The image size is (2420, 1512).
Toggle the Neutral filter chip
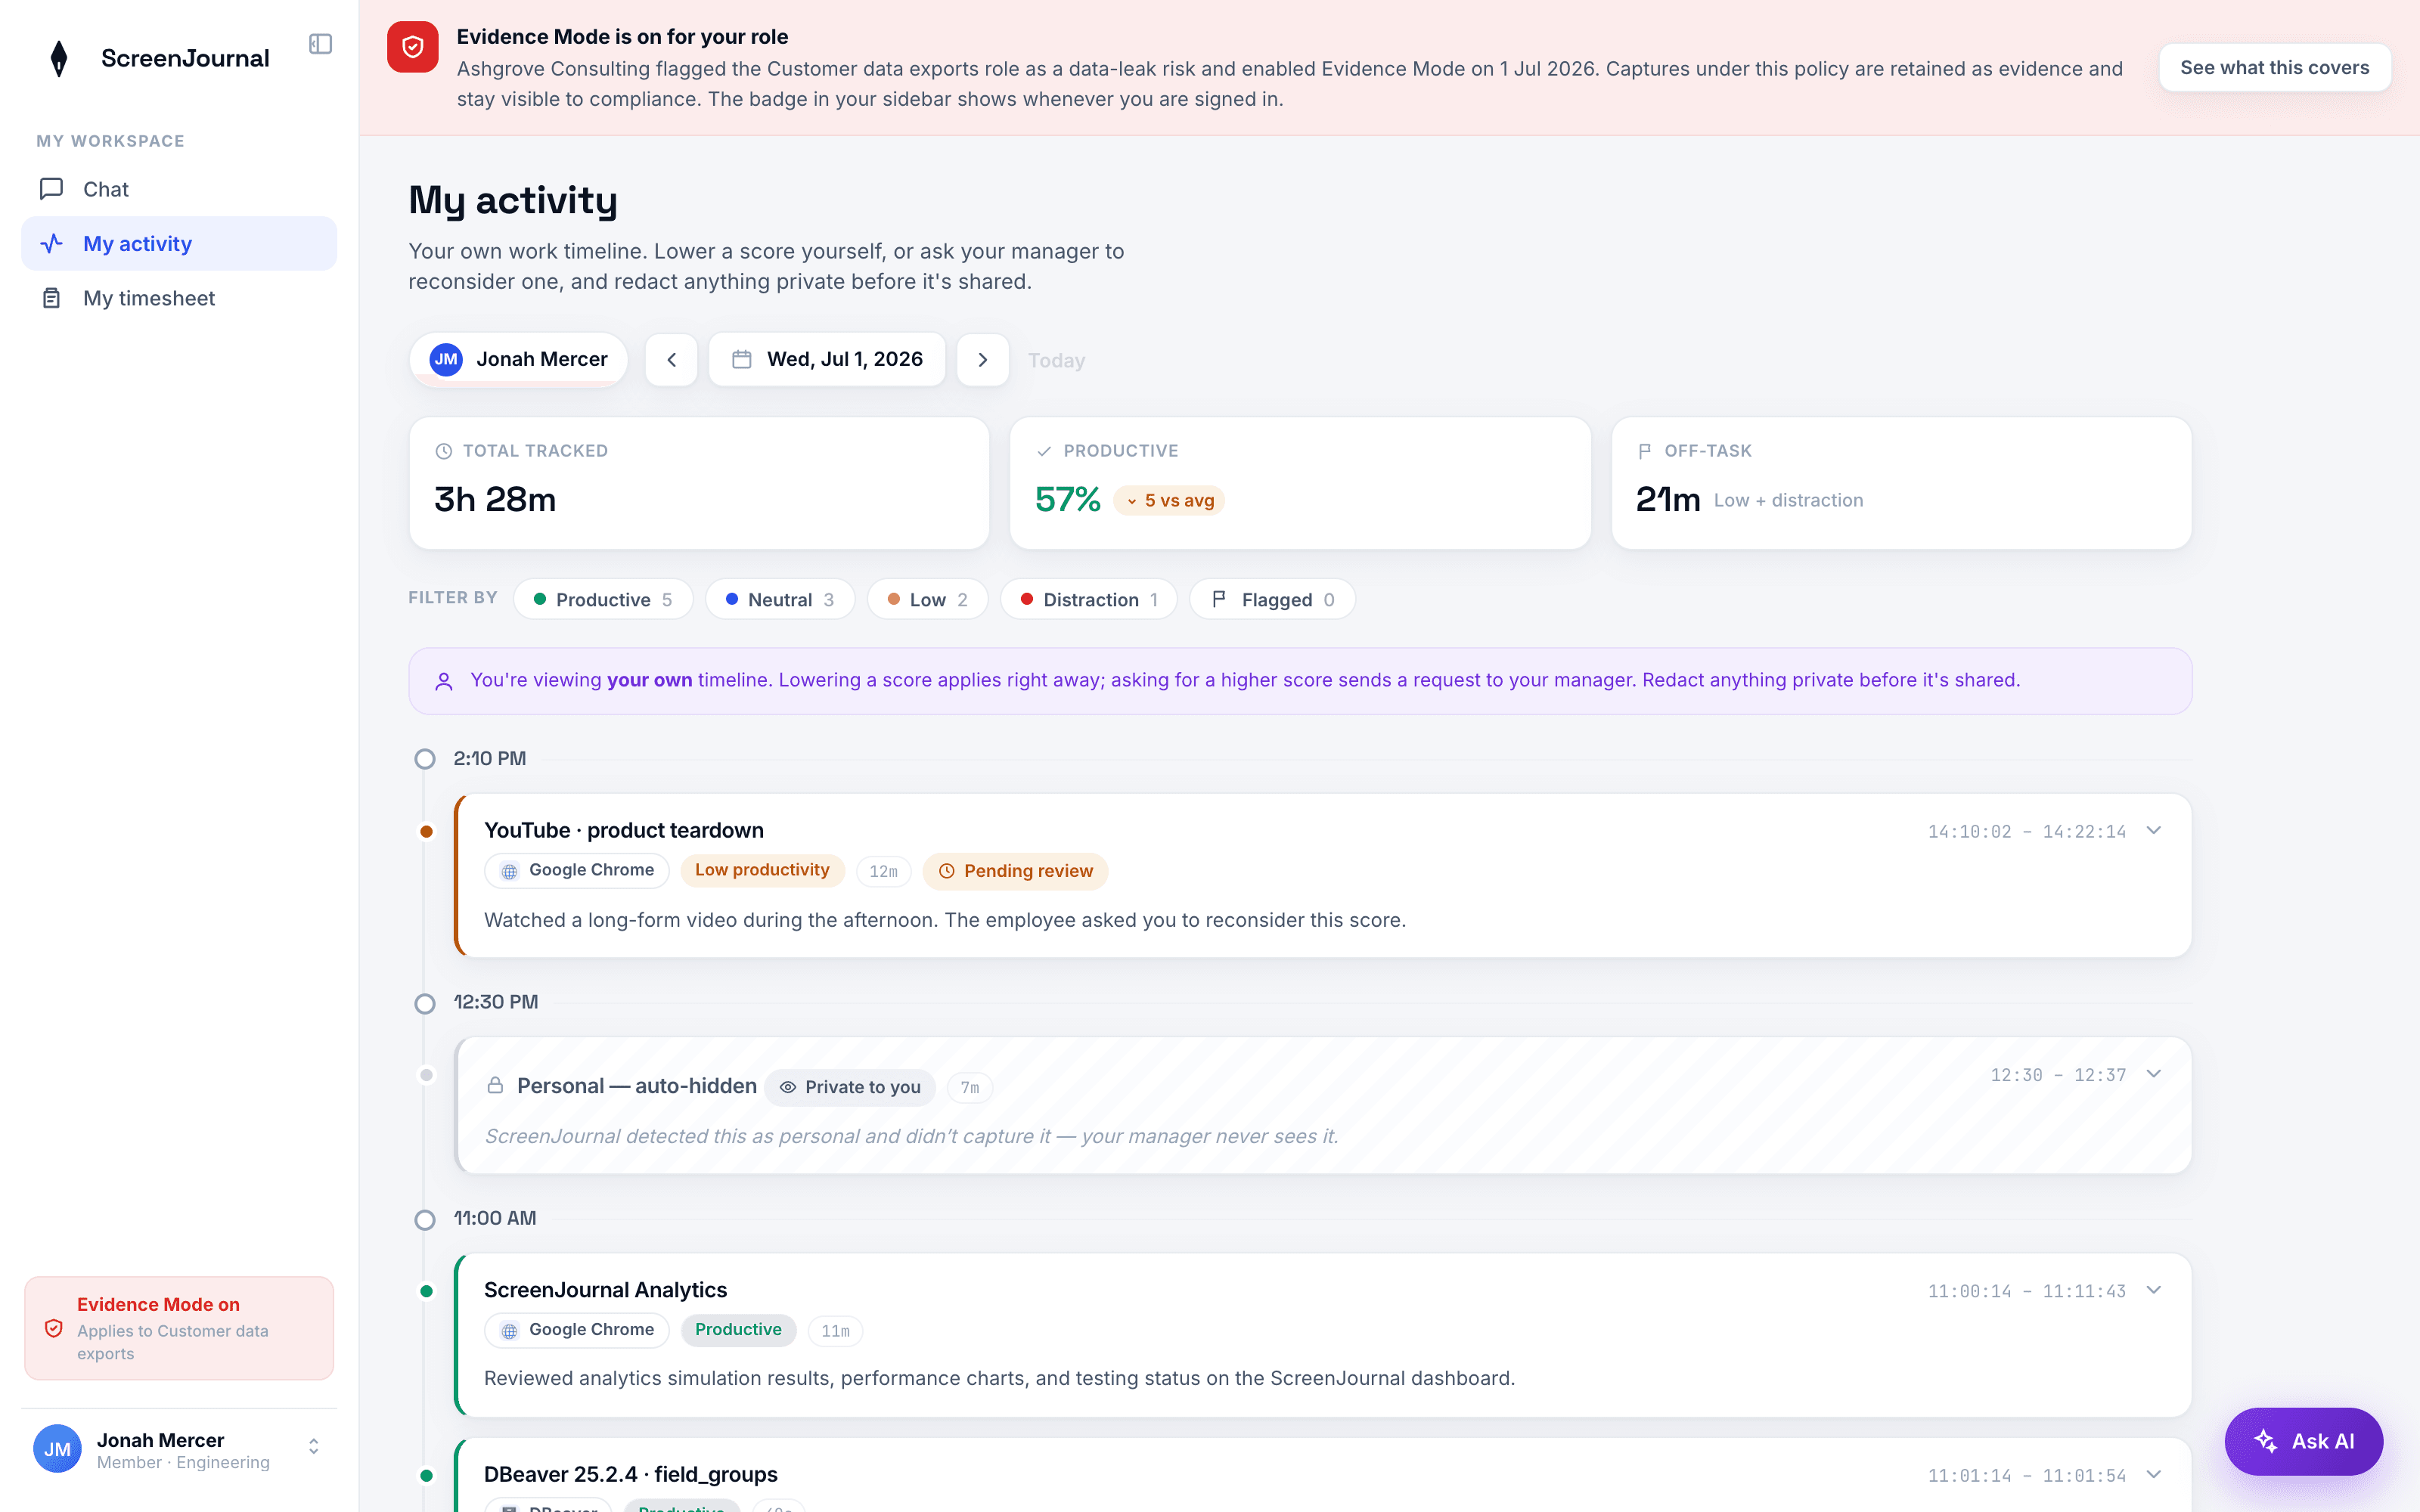[780, 599]
